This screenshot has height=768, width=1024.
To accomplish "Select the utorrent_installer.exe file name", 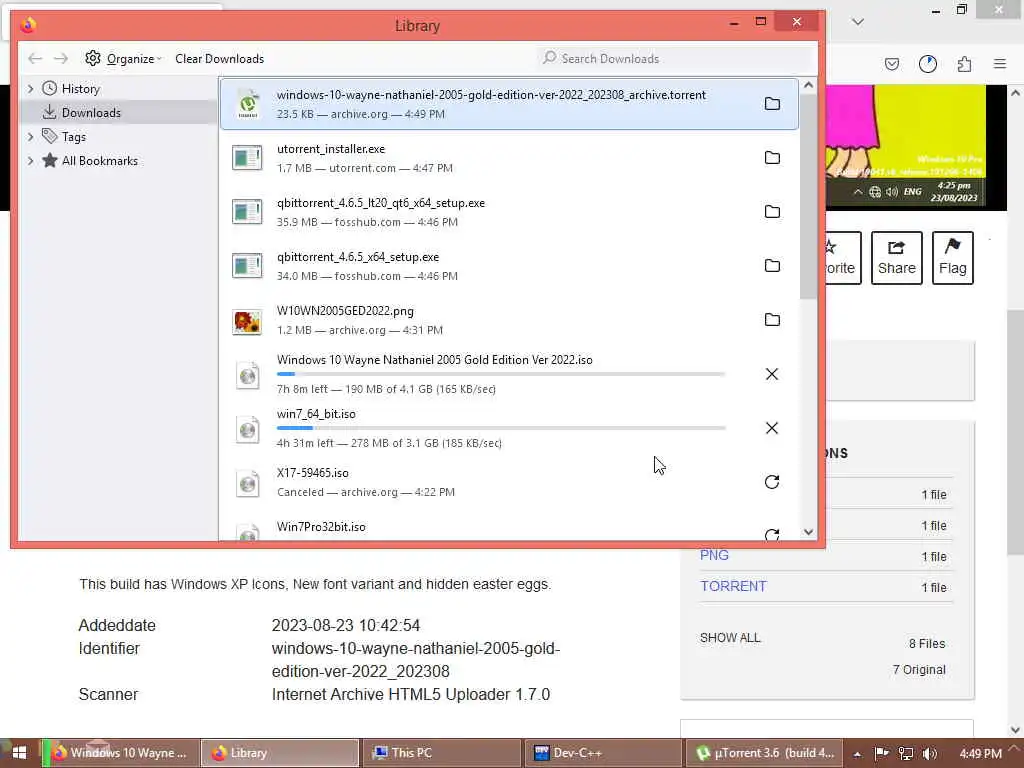I will click(x=331, y=149).
